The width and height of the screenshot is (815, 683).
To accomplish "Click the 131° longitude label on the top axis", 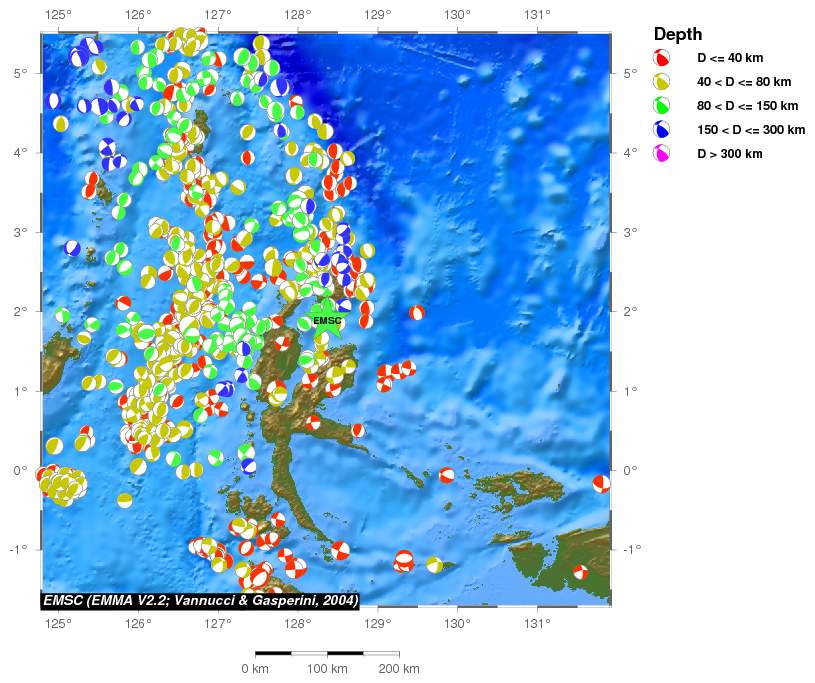I will (537, 14).
